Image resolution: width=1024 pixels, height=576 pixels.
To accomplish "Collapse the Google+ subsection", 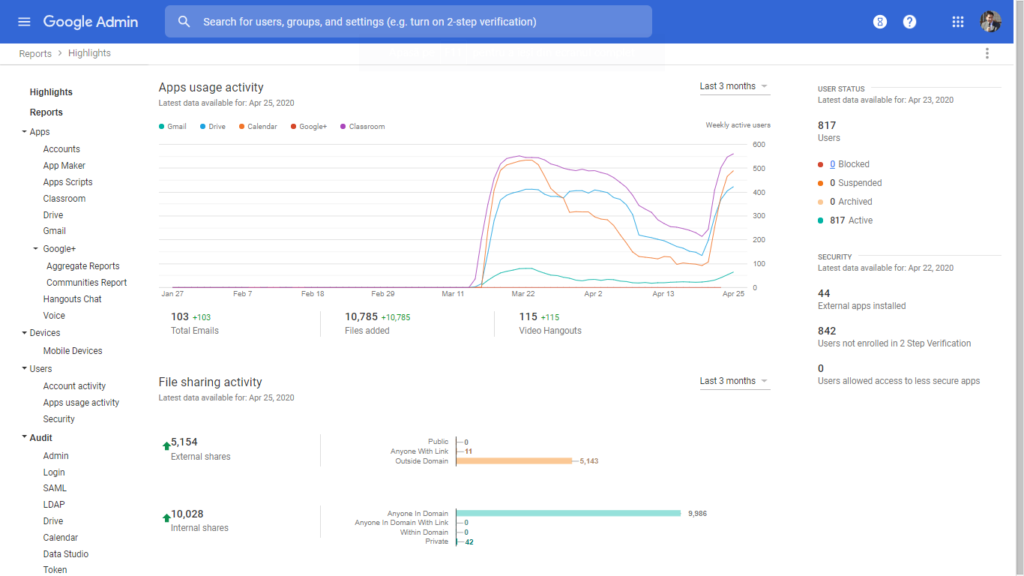I will [x=36, y=249].
